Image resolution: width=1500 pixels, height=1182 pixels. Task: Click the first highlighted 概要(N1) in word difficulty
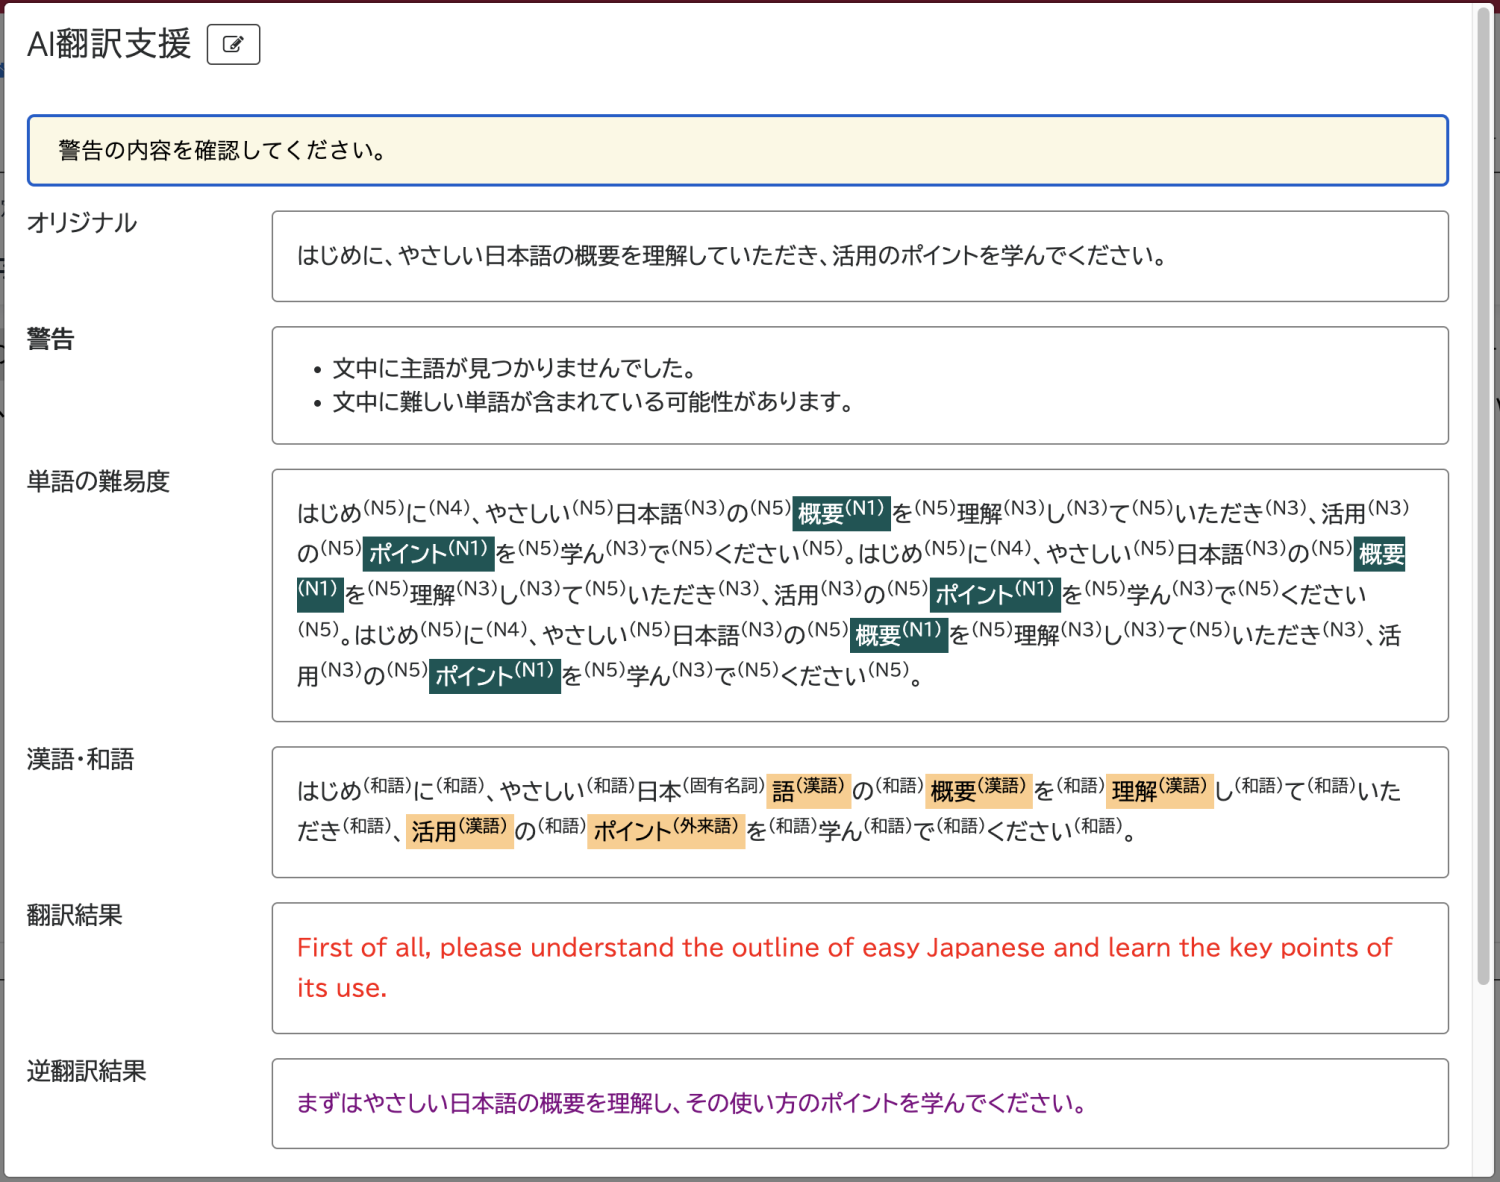coord(841,513)
